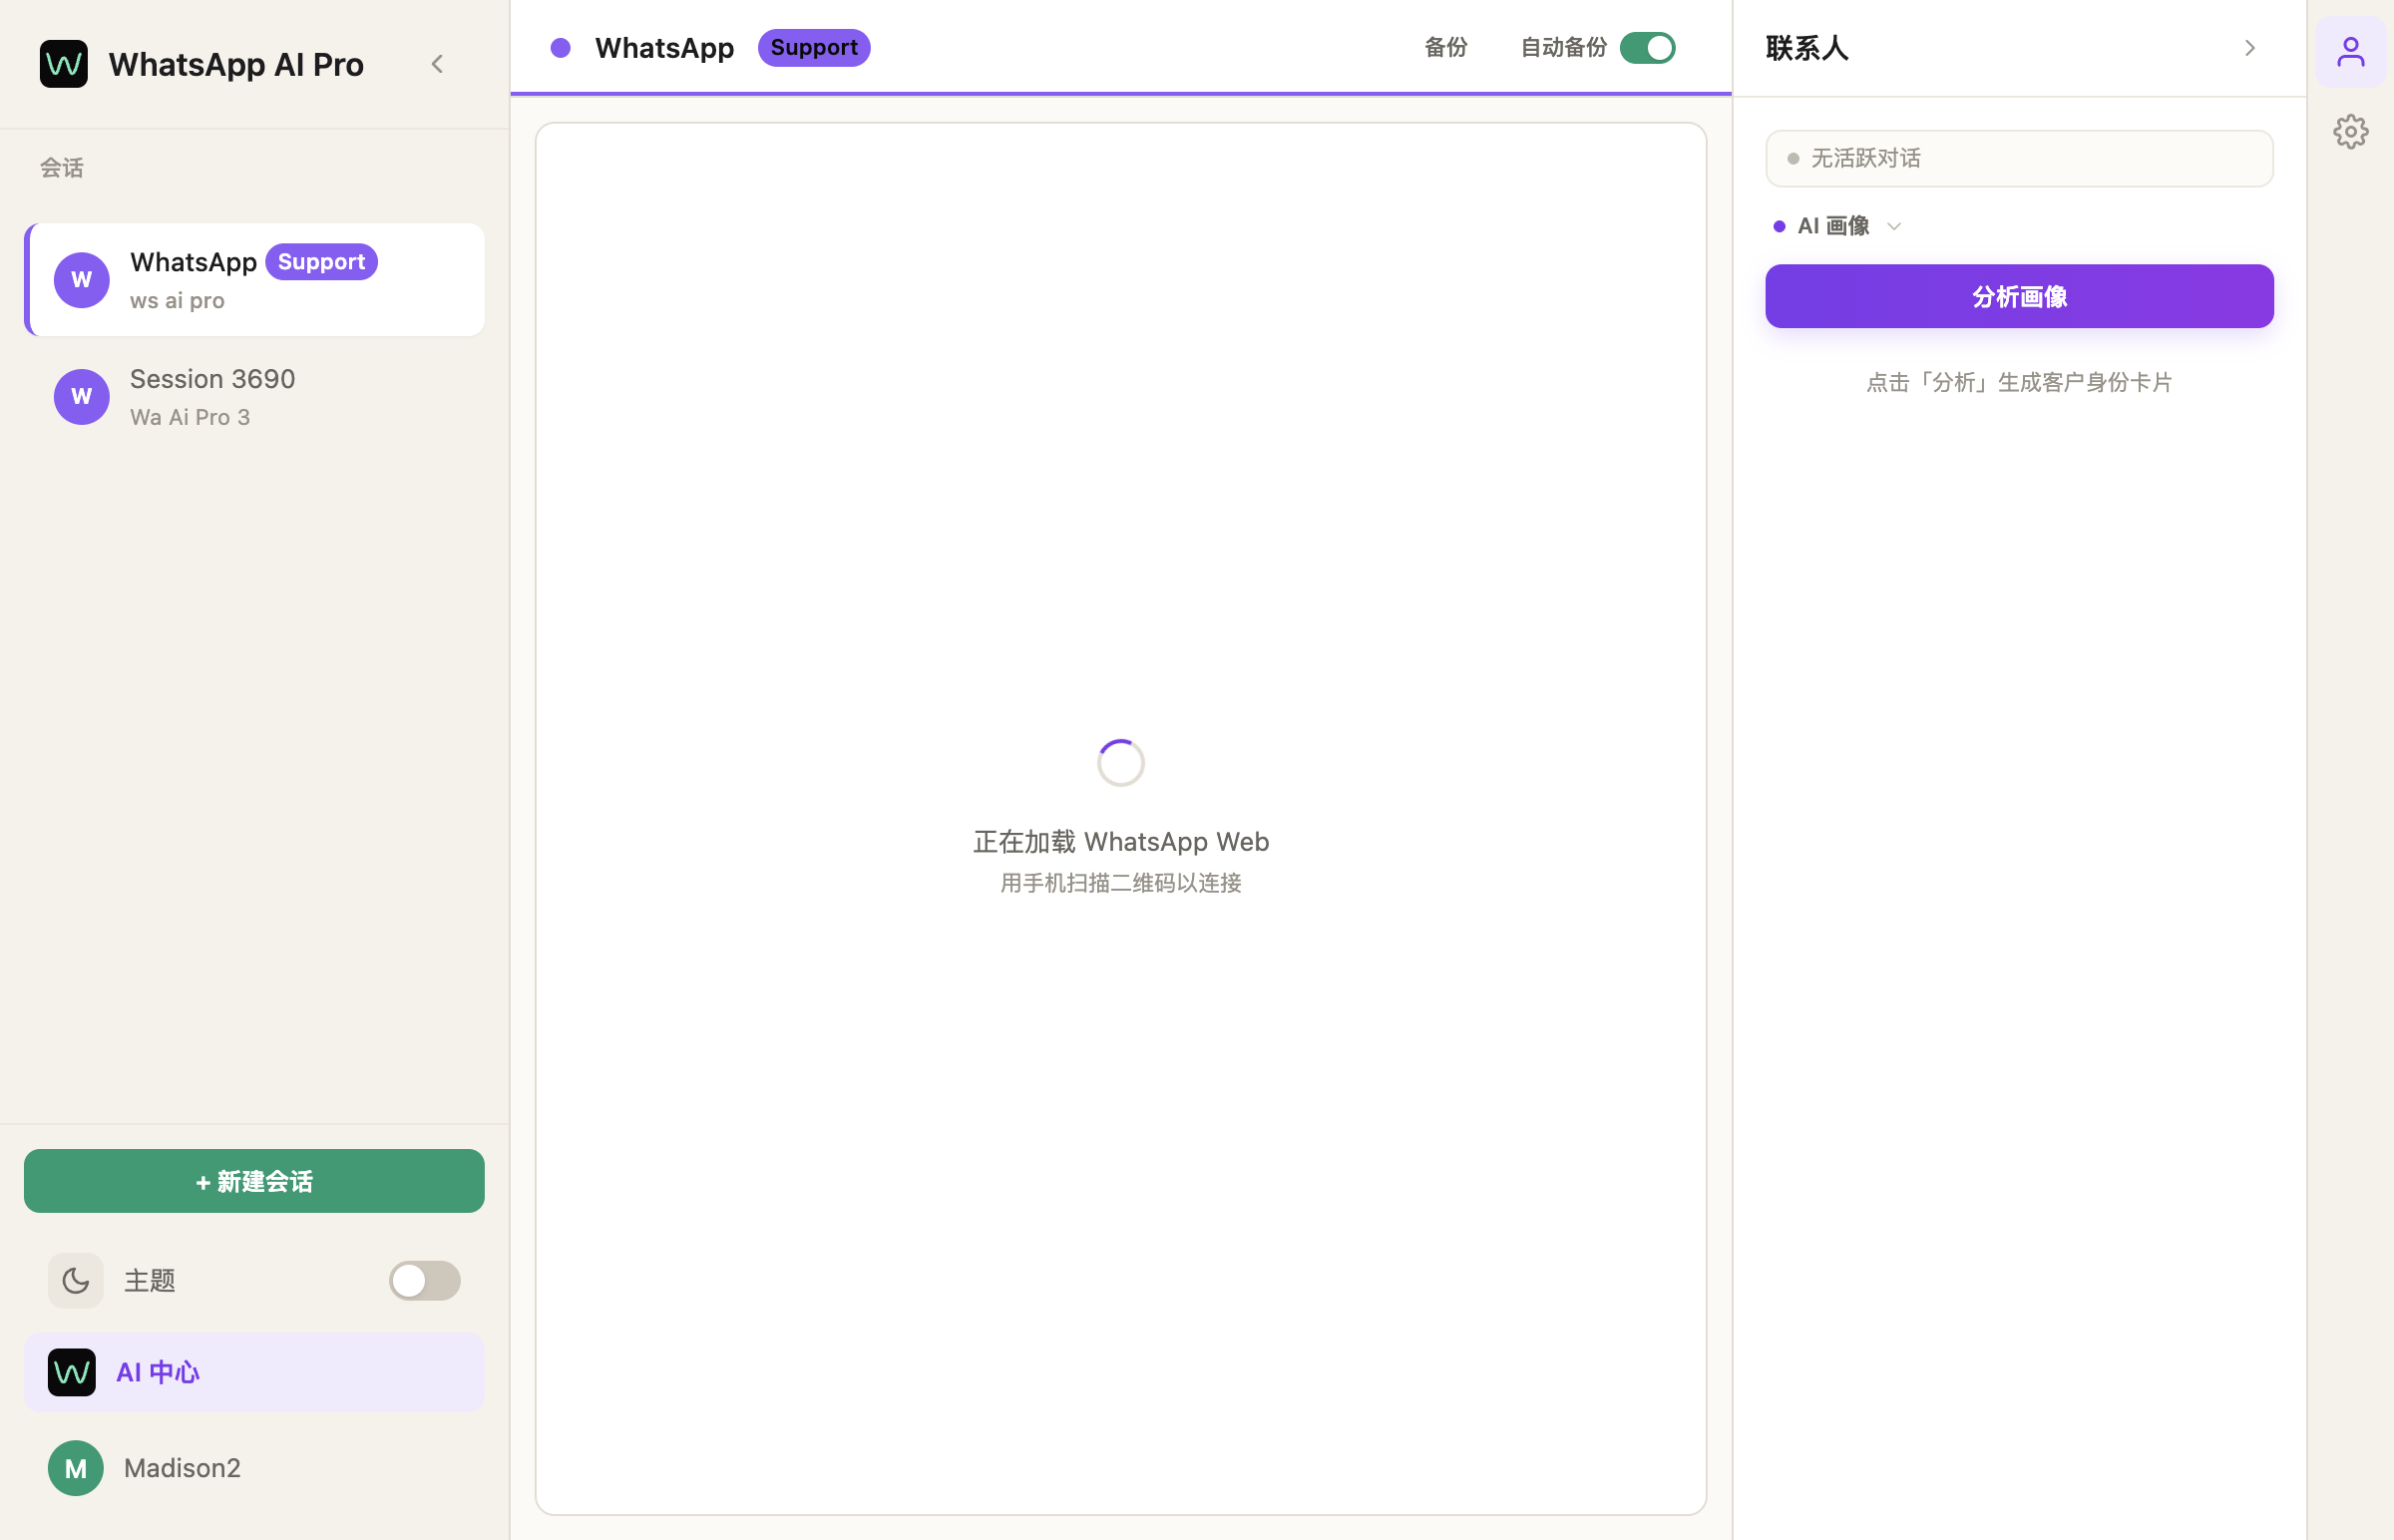Viewport: 2394px width, 1540px height.
Task: Open the contacts person icon in right rail
Action: 2351,52
